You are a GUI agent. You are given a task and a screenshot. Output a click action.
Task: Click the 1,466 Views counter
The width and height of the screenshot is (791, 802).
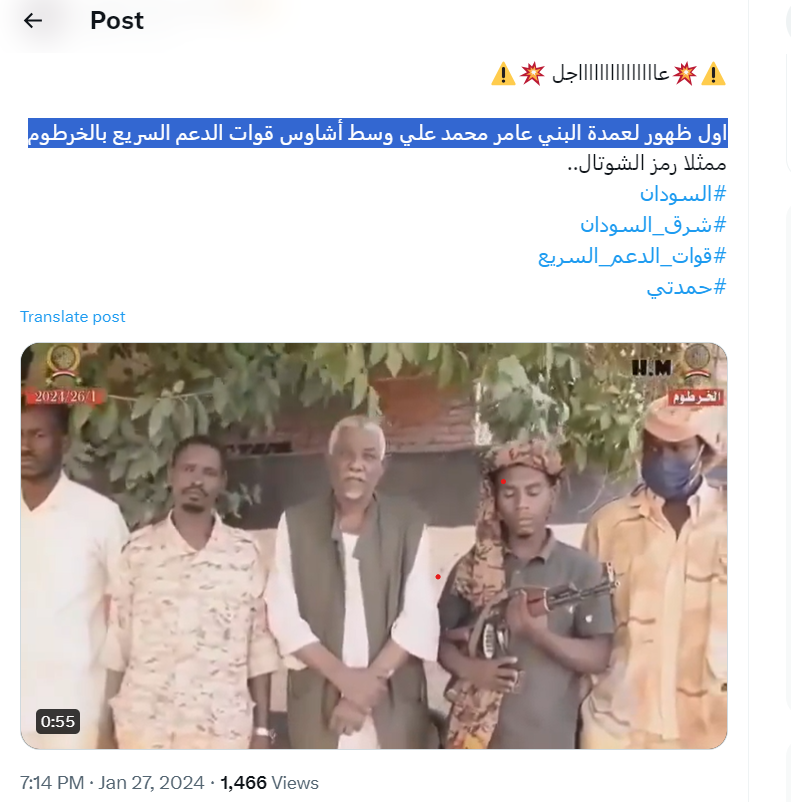pyautogui.click(x=270, y=783)
